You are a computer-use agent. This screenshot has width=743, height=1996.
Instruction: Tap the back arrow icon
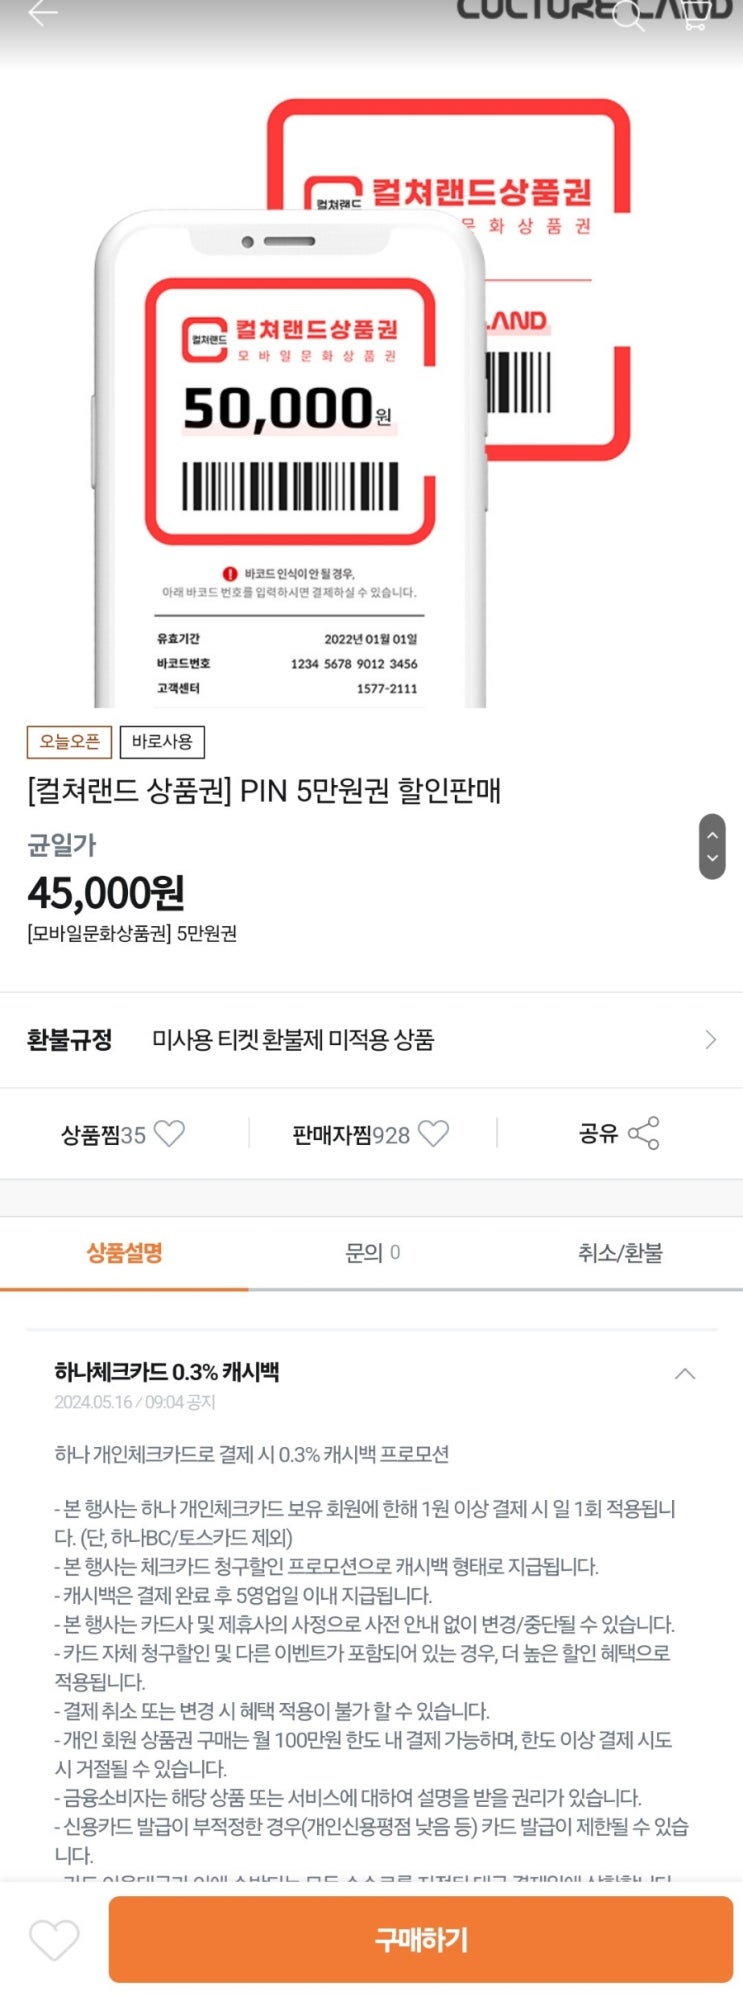(43, 14)
